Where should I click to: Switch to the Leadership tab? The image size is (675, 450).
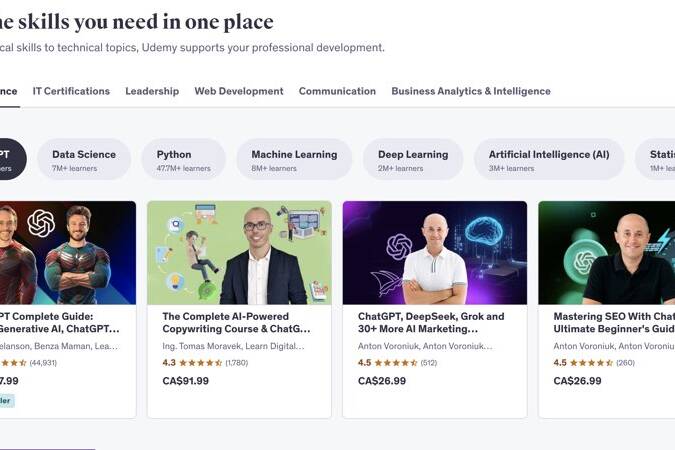point(152,91)
